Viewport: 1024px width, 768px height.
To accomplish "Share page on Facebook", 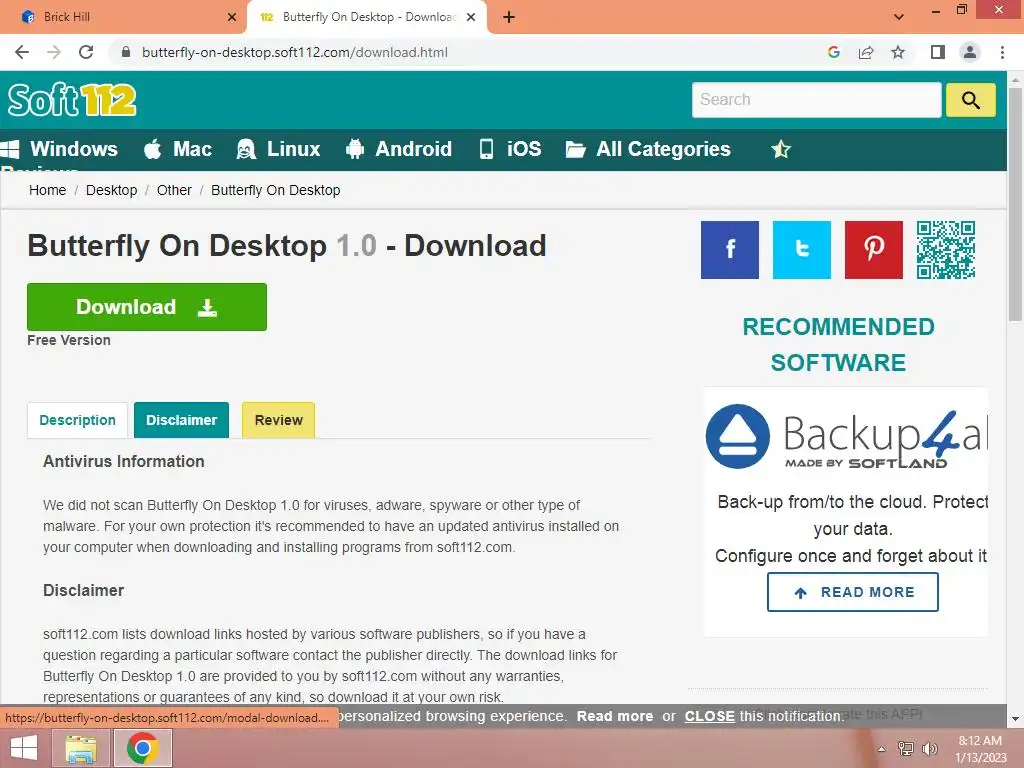I will coord(729,249).
